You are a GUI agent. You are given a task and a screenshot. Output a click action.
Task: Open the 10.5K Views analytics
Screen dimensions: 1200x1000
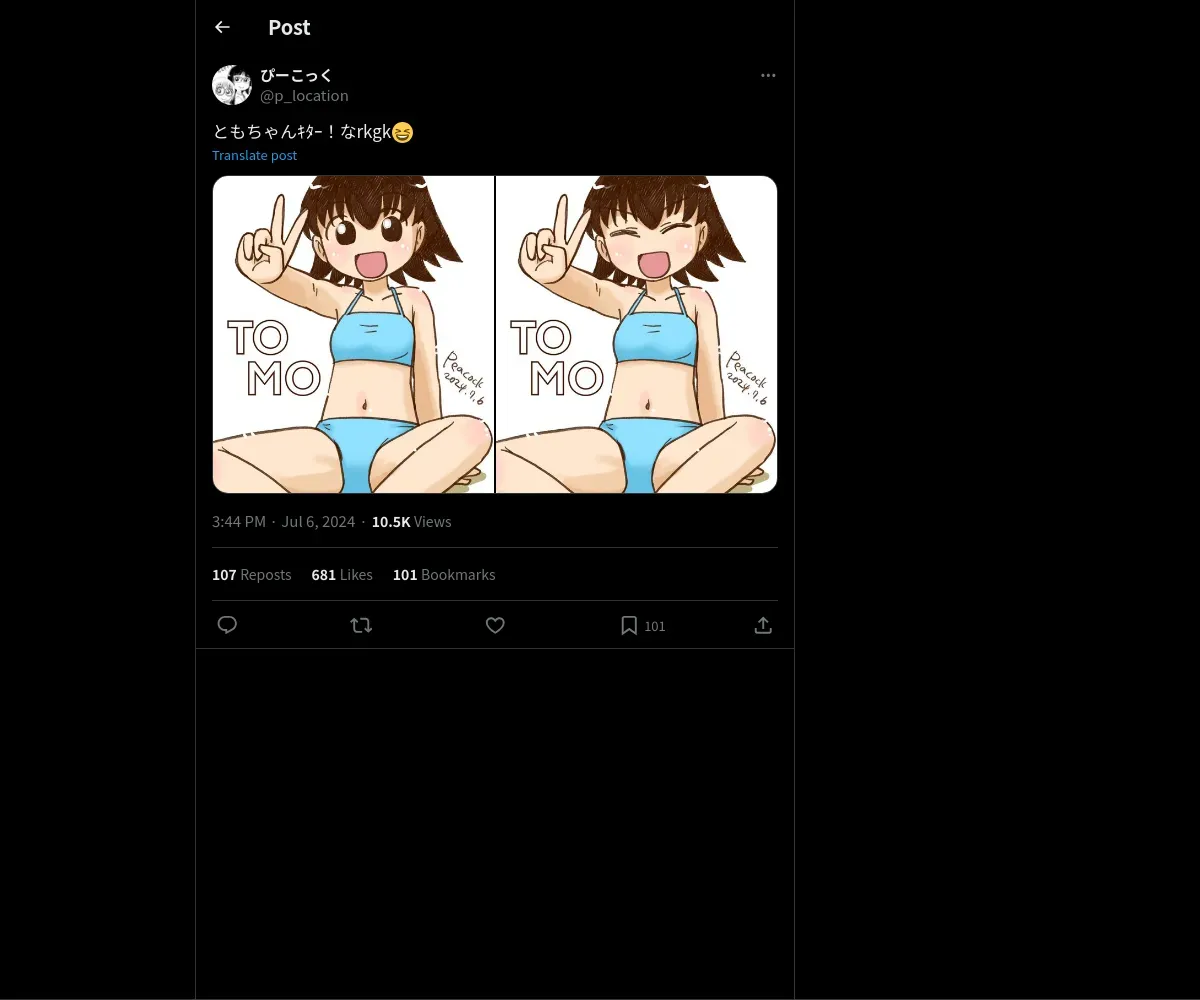click(411, 522)
